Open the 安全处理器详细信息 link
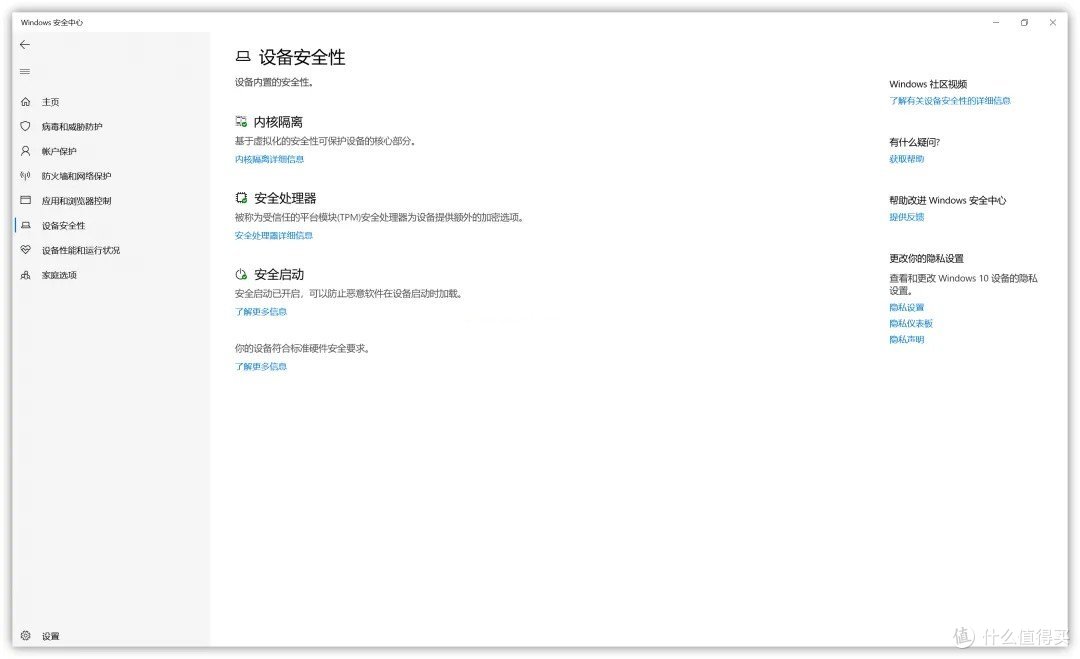Image resolution: width=1080 pixels, height=659 pixels. (x=273, y=236)
